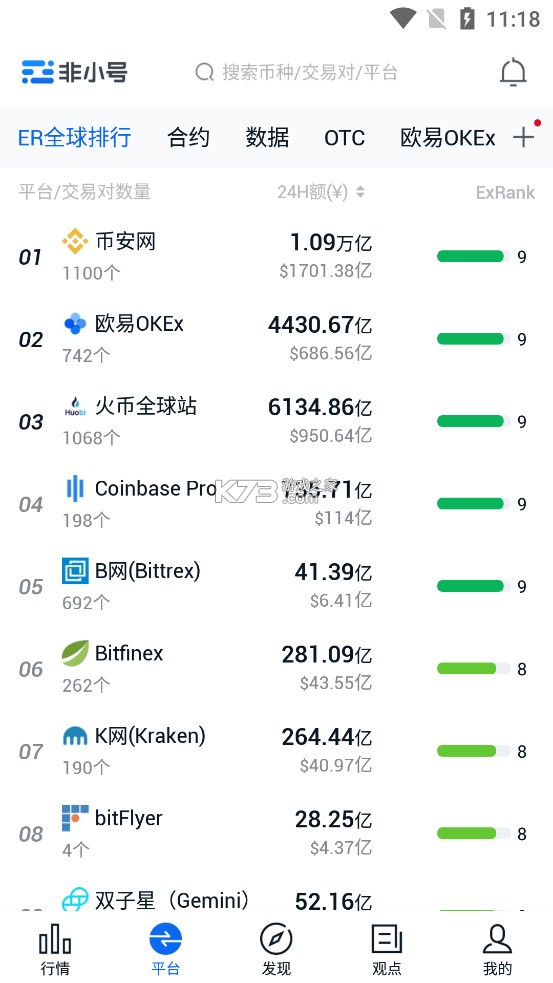Switch to the OTC tab
This screenshot has height=983, width=553.
coord(344,138)
